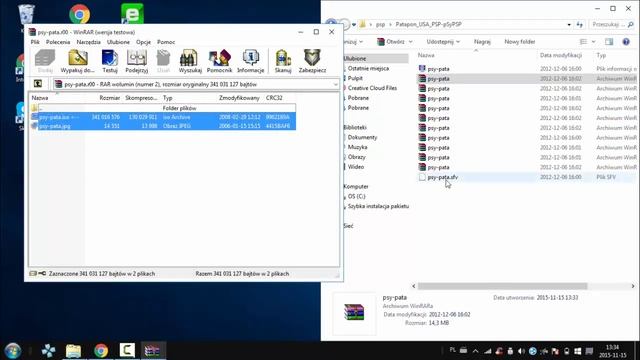Open the Ulubione menu in WinRAR
640x360 pixels.
tap(118, 42)
